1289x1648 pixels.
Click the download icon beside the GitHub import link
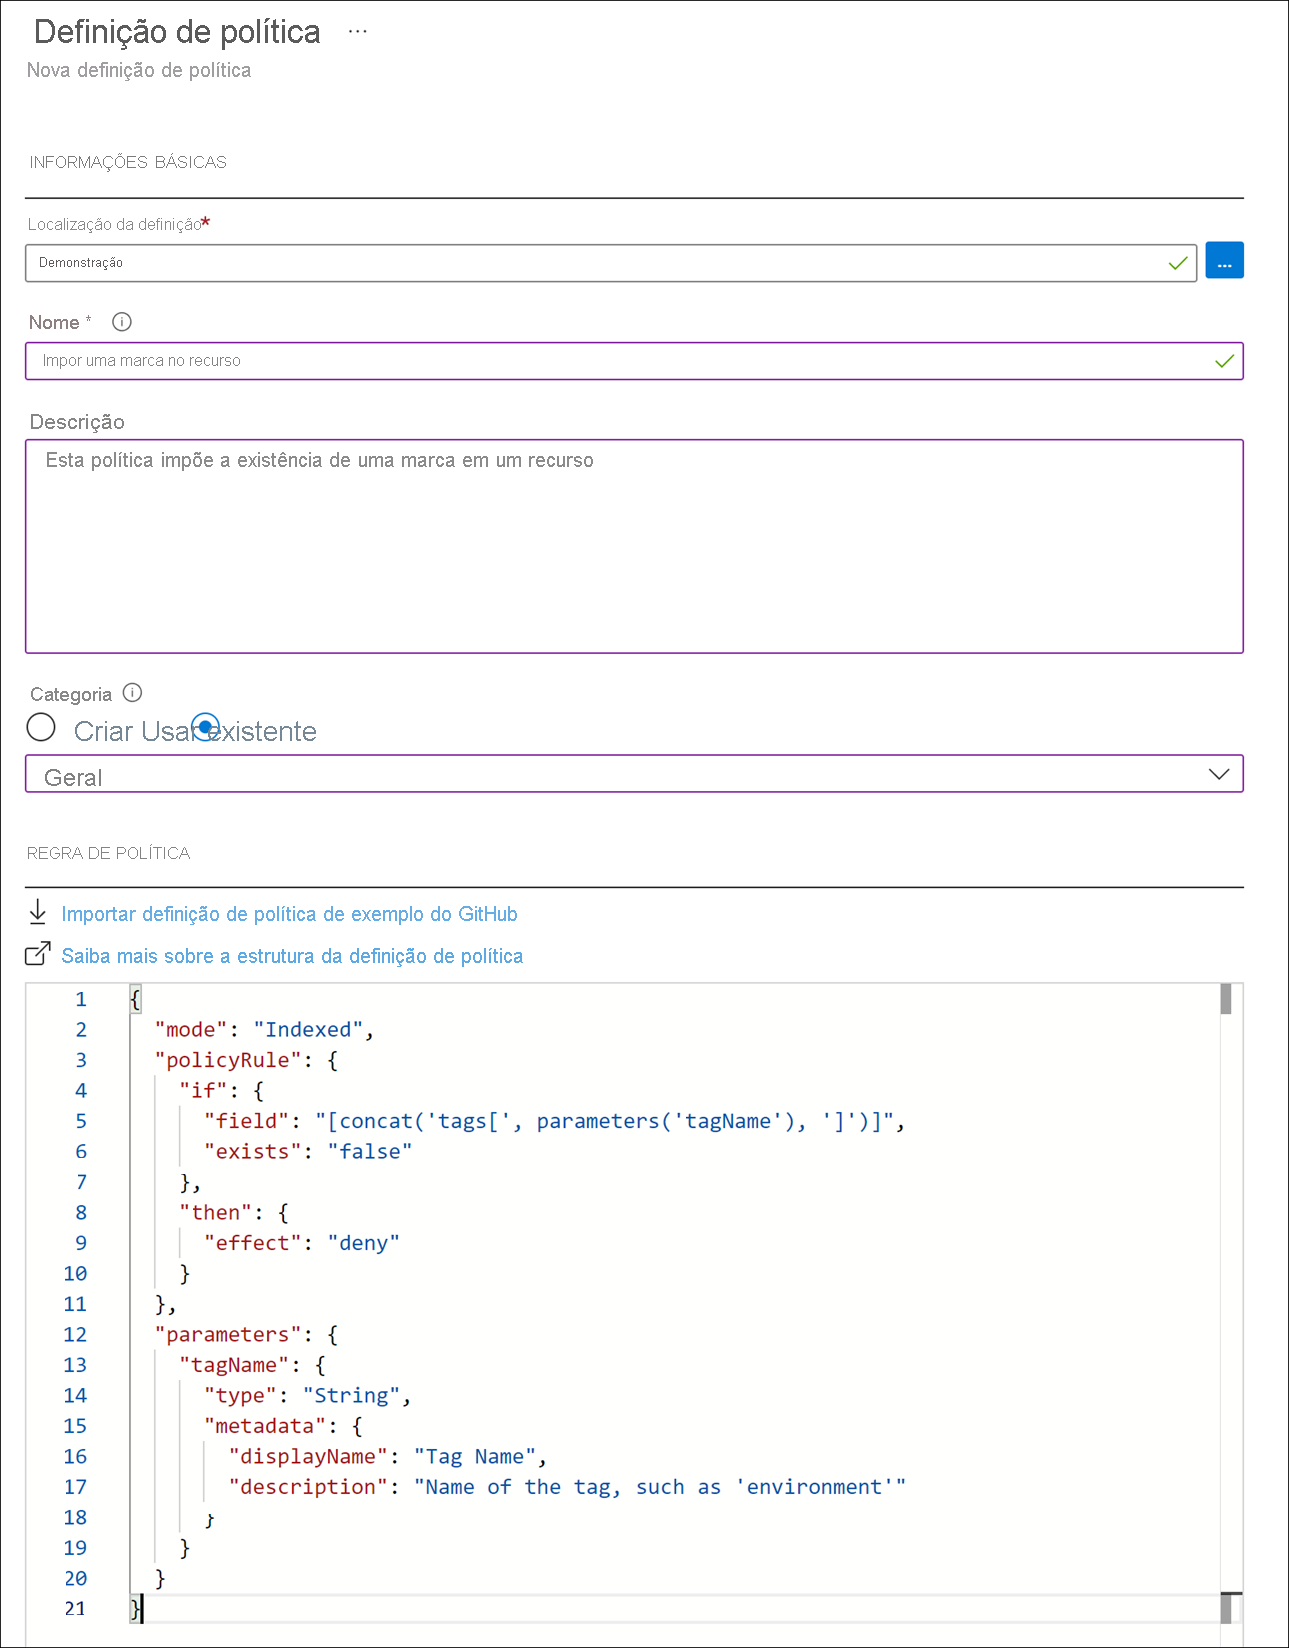coord(38,912)
